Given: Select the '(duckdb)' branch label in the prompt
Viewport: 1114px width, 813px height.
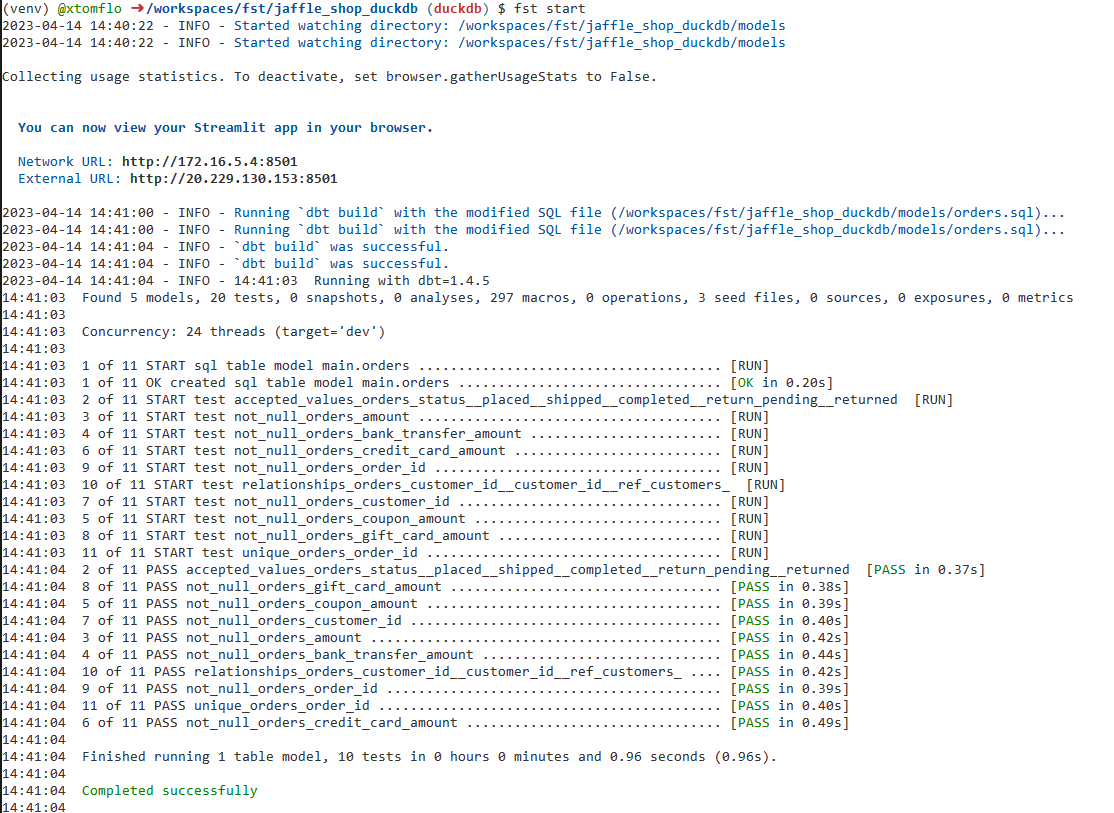Looking at the screenshot, I should click(x=458, y=9).
